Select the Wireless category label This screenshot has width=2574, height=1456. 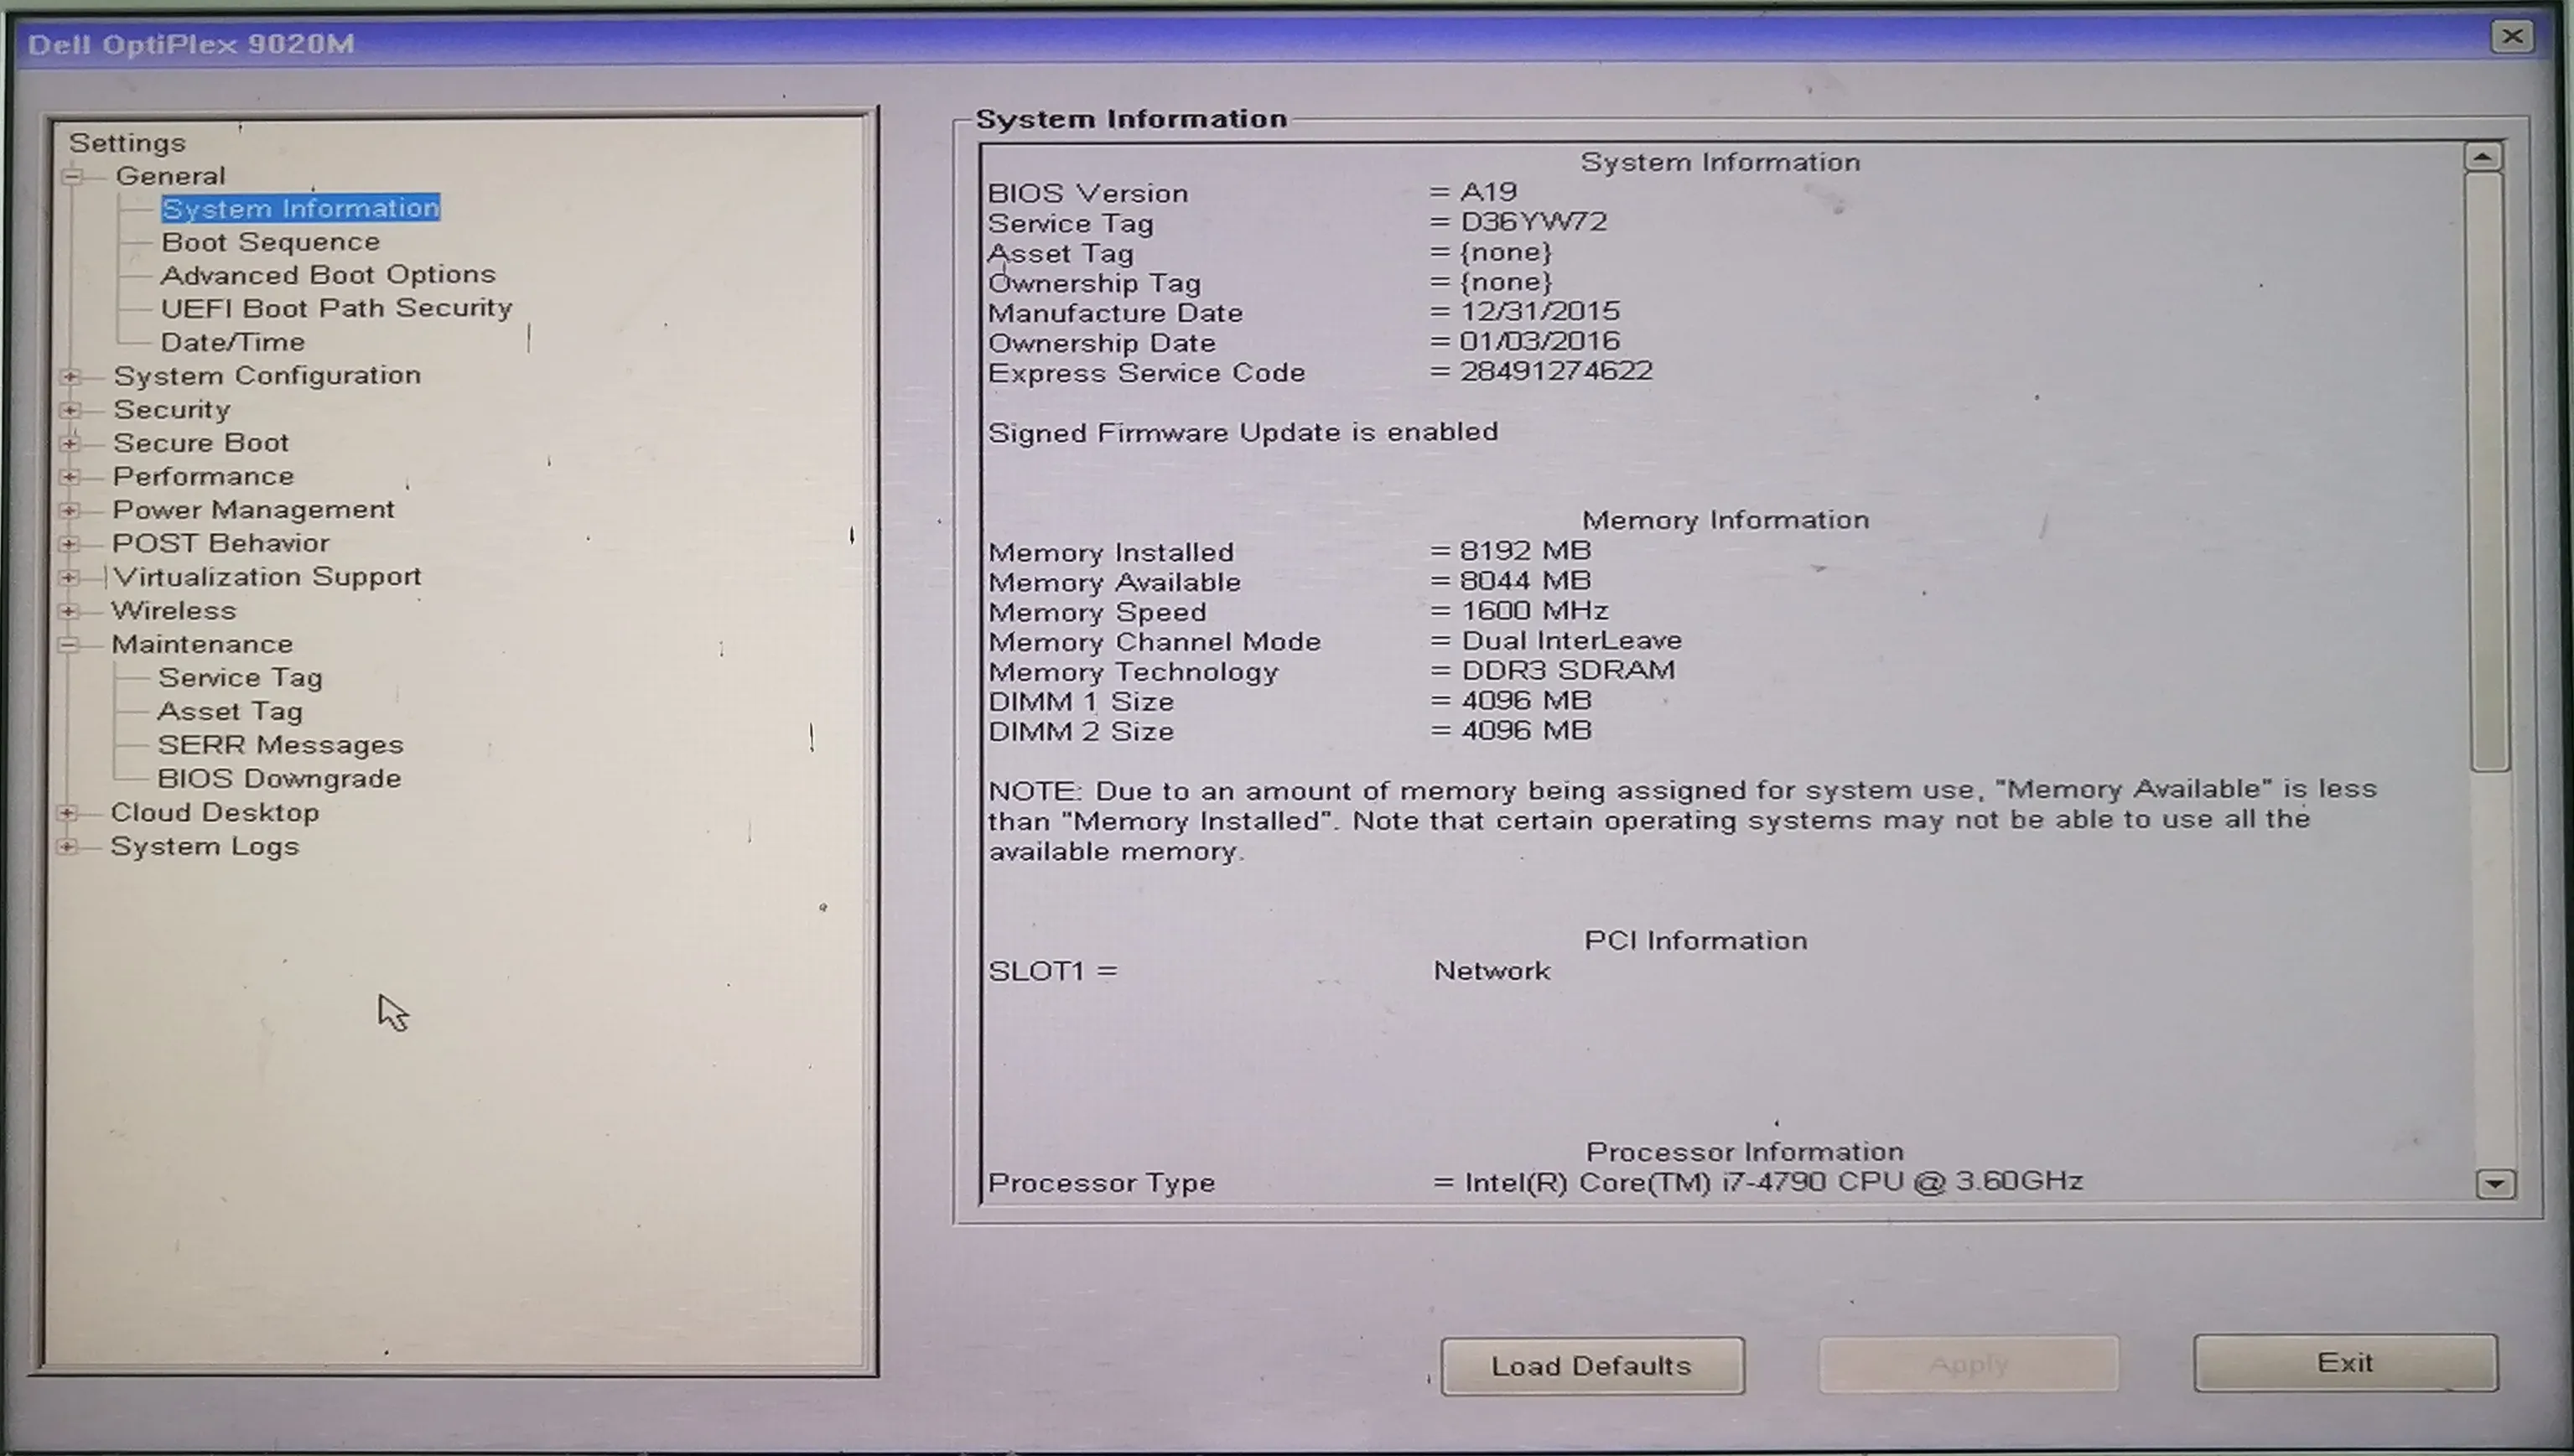pos(174,610)
